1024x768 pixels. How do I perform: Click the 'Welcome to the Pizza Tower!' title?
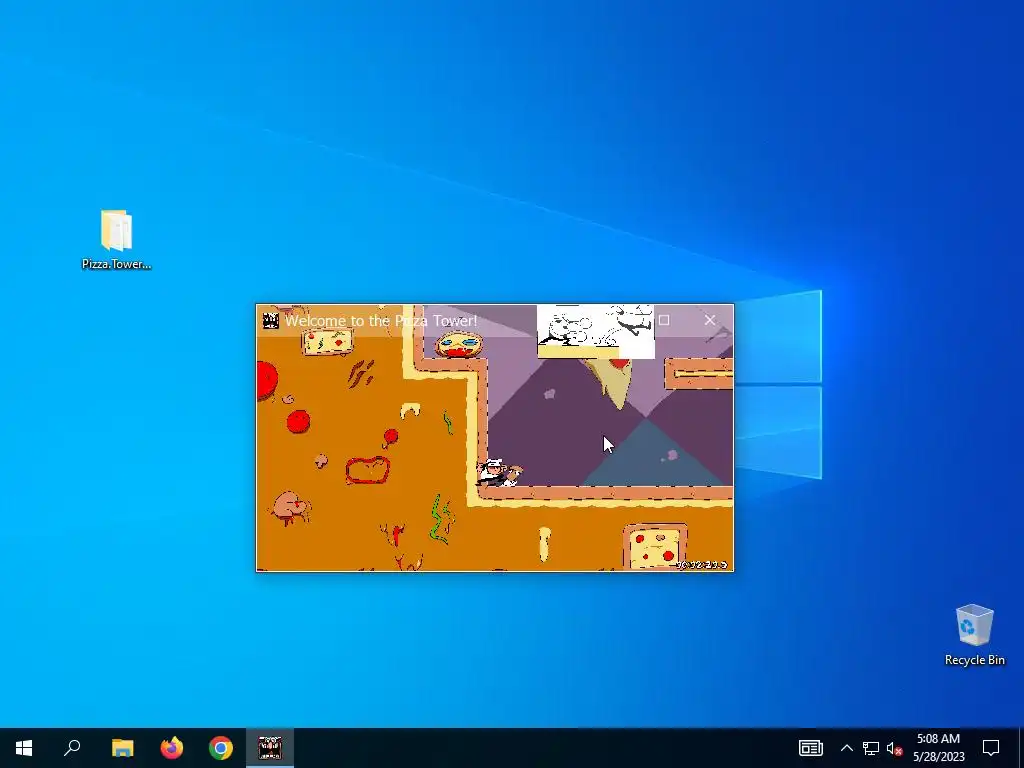click(381, 321)
